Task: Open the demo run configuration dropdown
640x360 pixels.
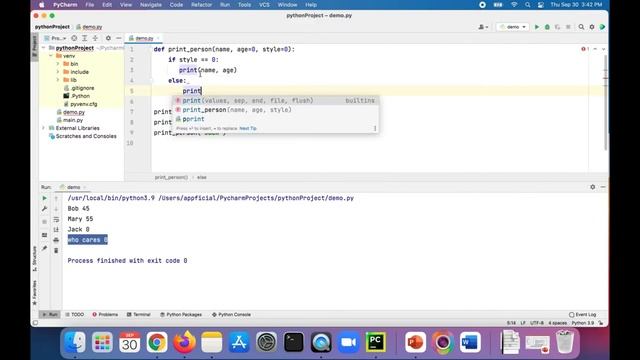Action: coord(513,27)
